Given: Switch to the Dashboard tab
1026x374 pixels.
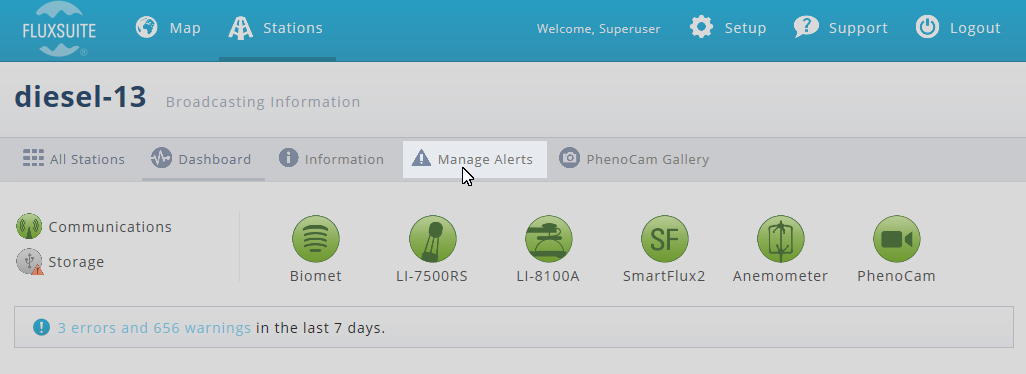Looking at the screenshot, I should point(215,160).
